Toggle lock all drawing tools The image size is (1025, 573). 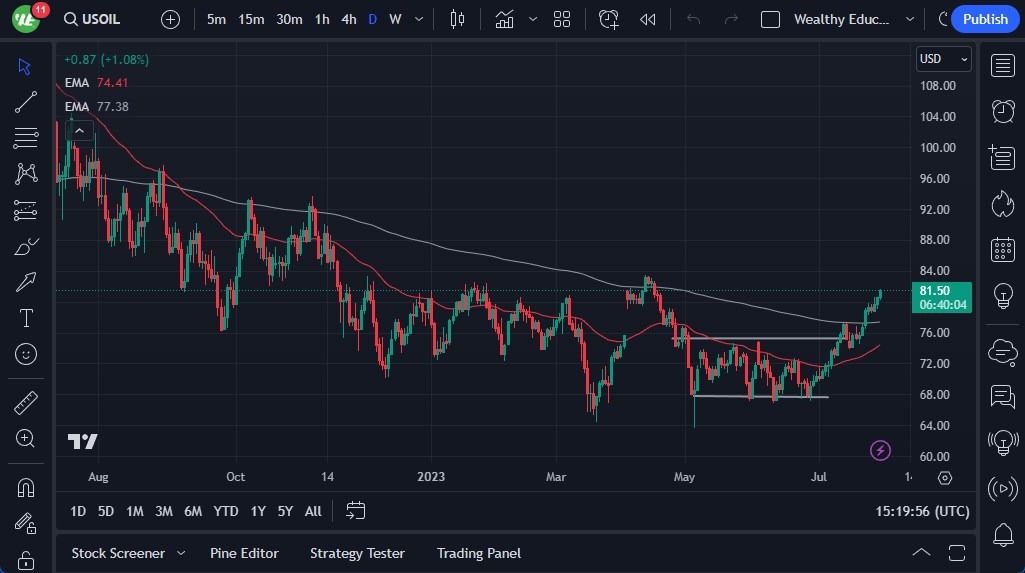point(26,558)
